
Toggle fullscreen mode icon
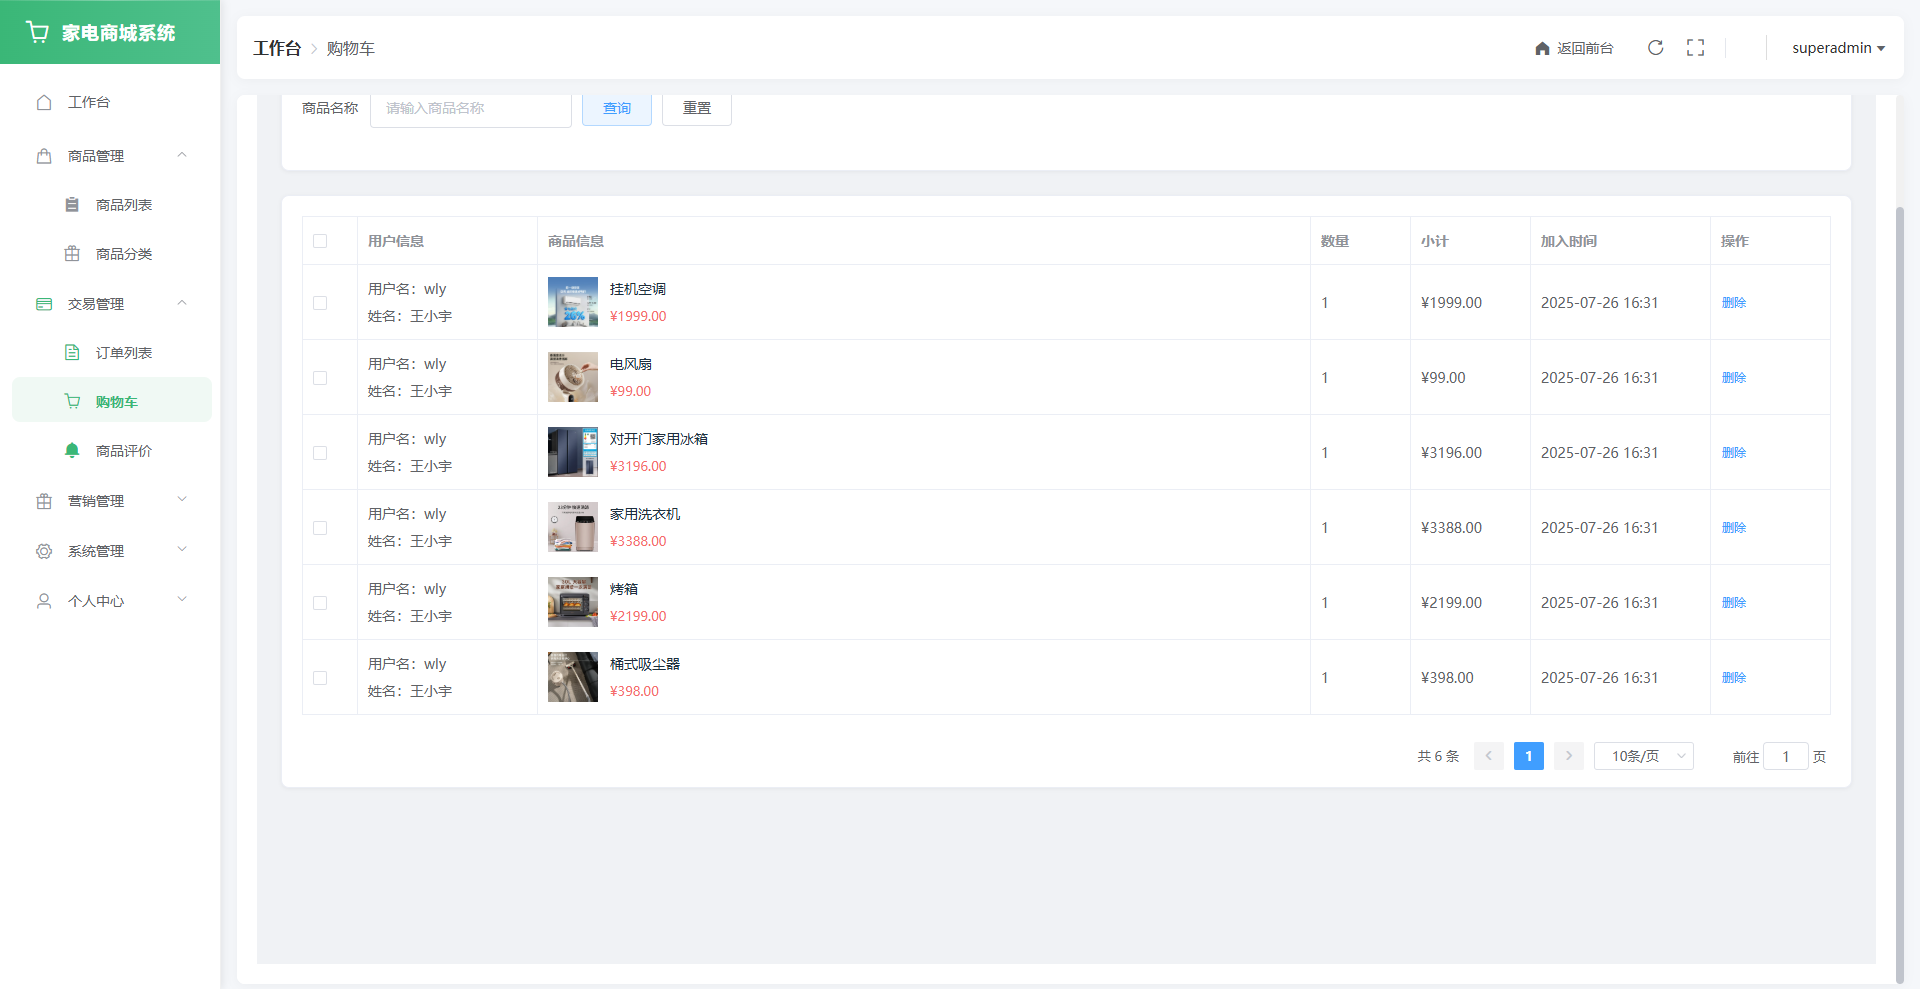pyautogui.click(x=1695, y=48)
